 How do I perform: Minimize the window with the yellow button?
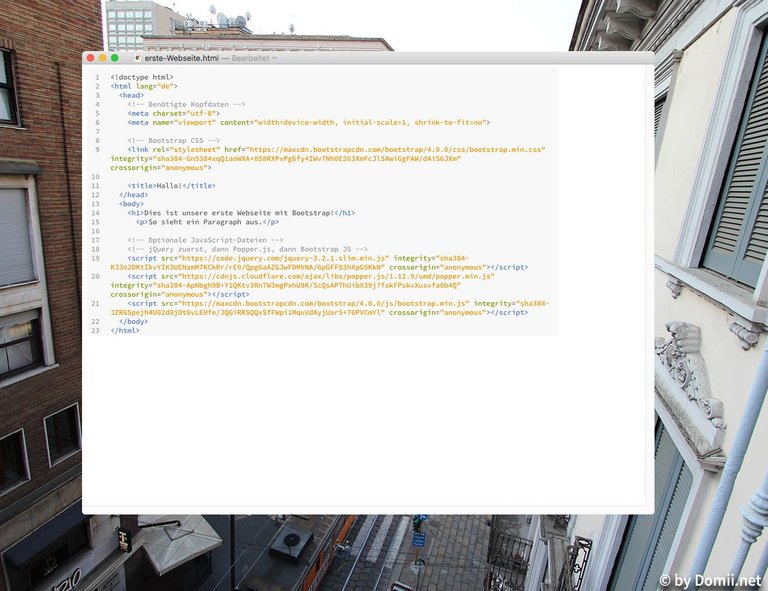tap(102, 58)
